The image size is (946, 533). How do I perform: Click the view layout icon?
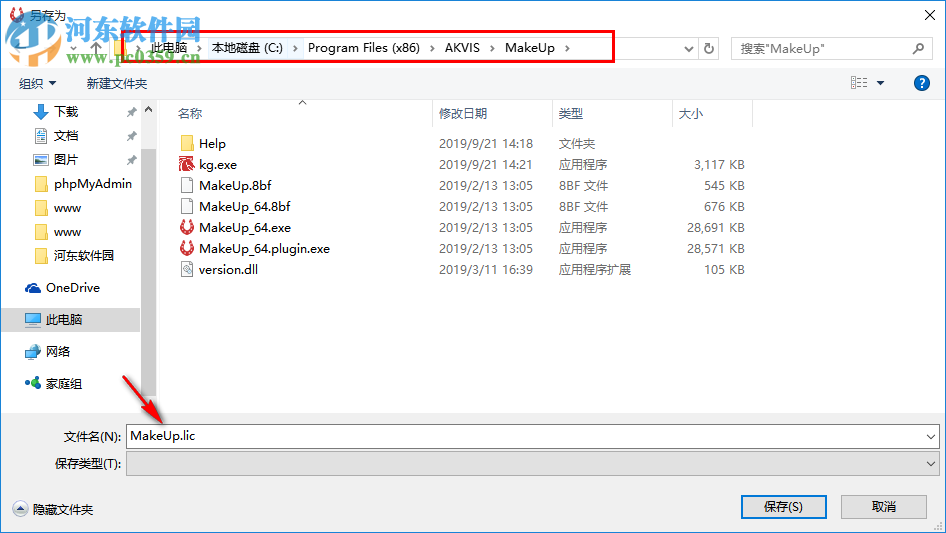point(859,83)
